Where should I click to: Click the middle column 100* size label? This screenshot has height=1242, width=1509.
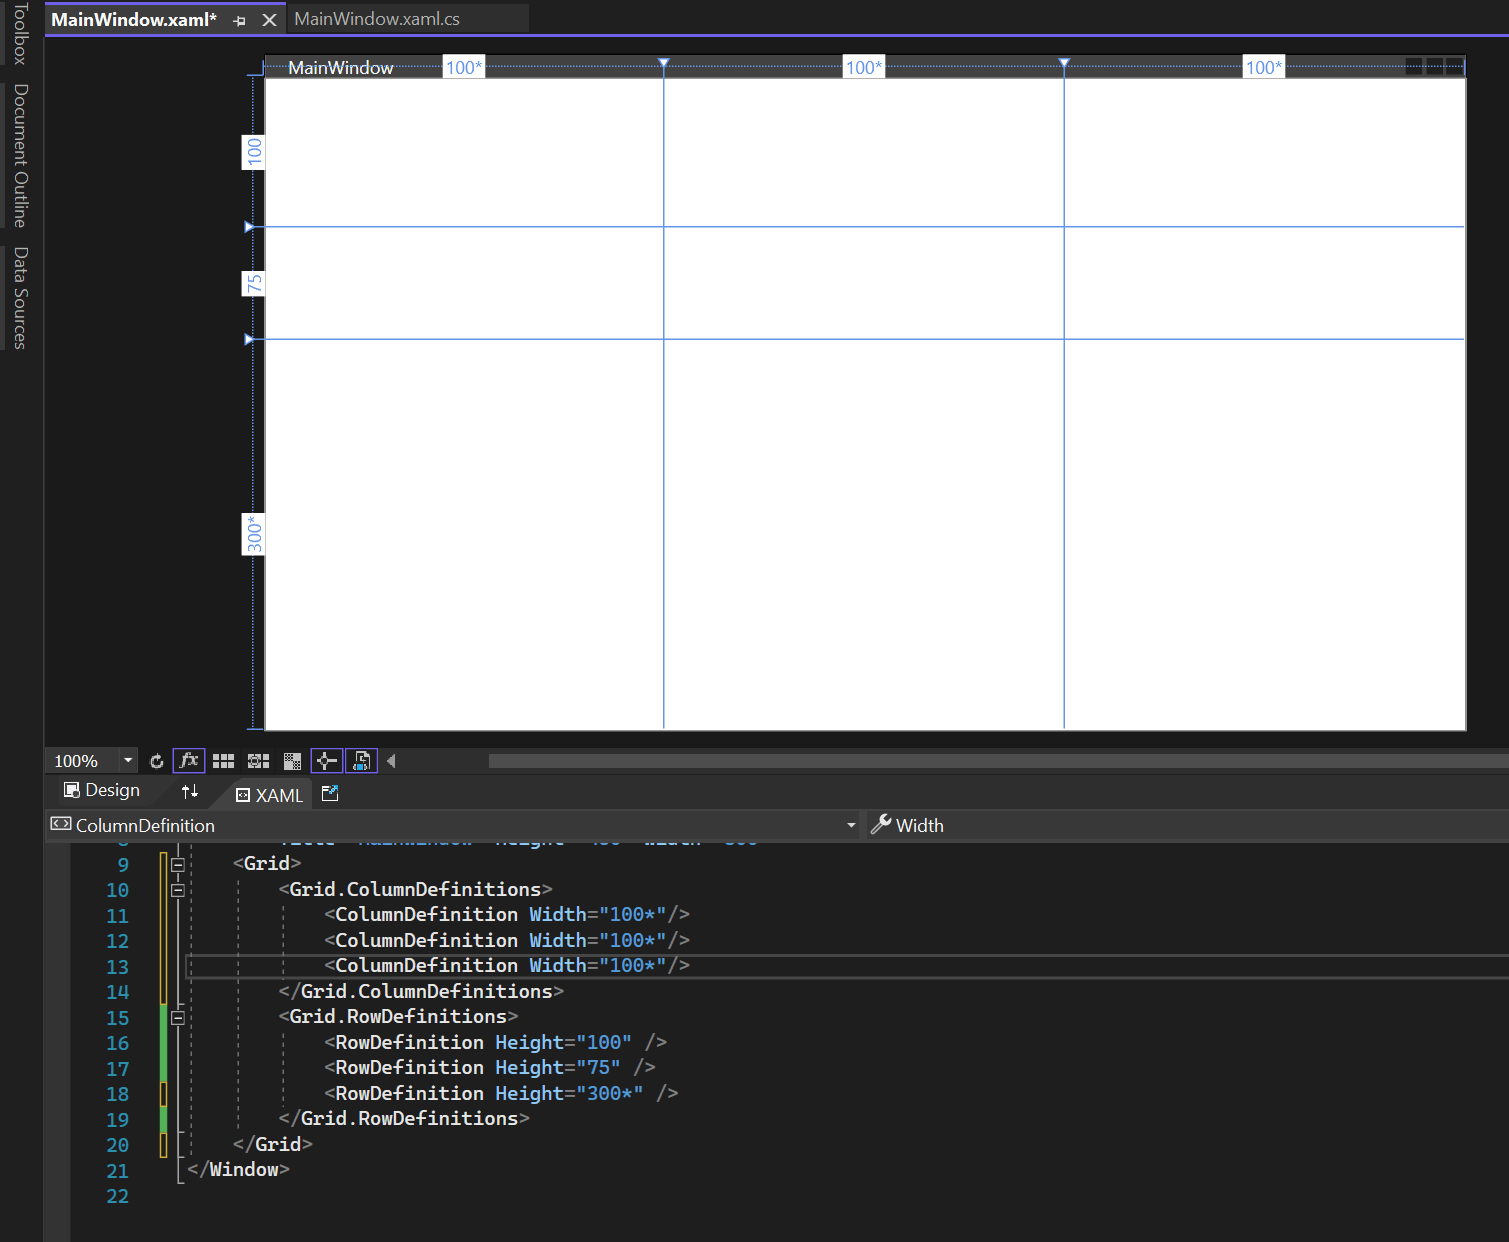(x=864, y=67)
